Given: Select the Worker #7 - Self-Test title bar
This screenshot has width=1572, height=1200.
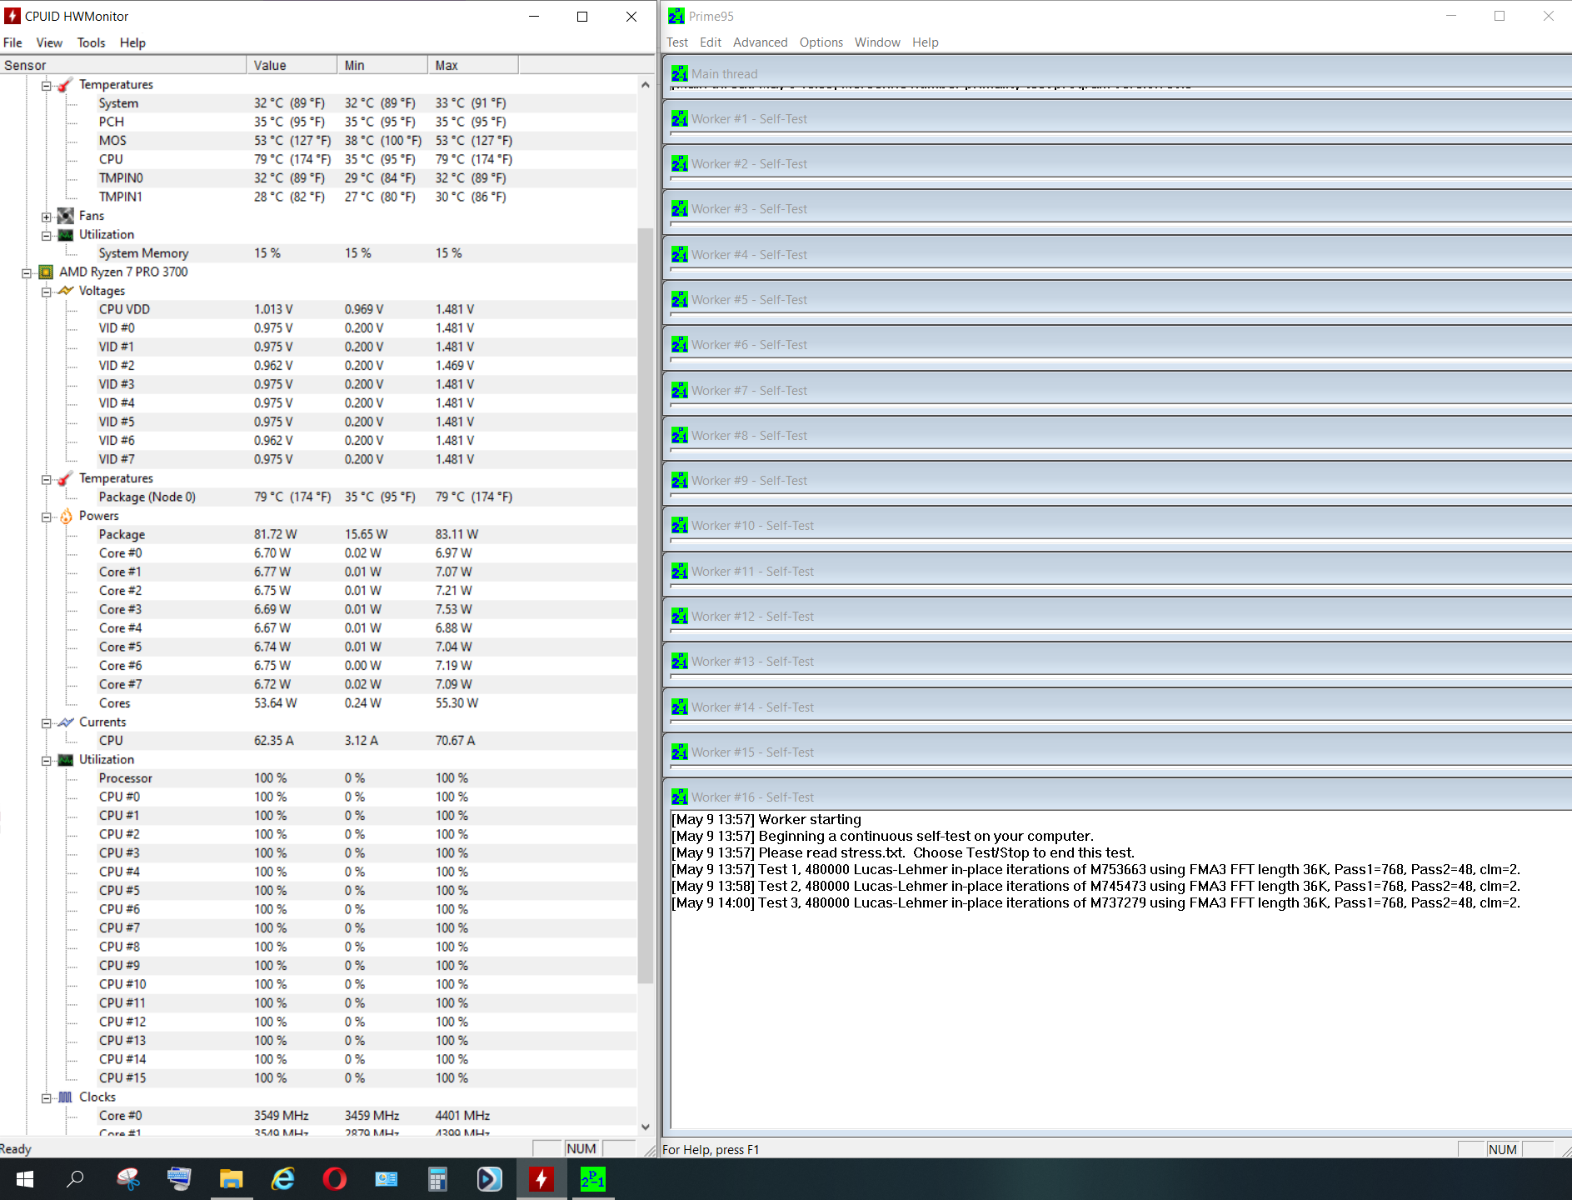Looking at the screenshot, I should pyautogui.click(x=1118, y=390).
